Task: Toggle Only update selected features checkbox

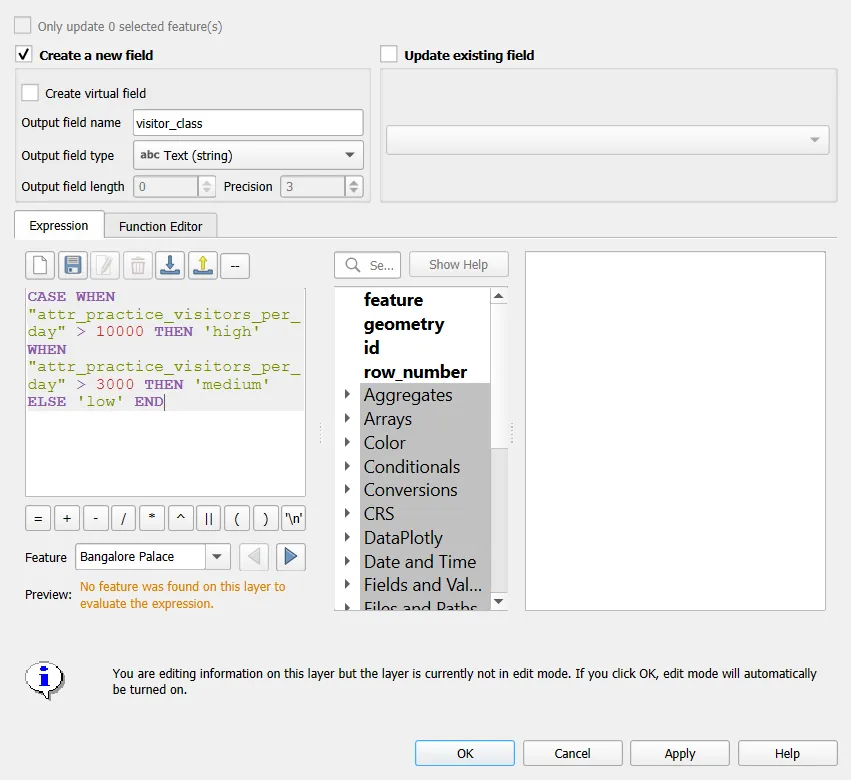Action: coord(22,26)
